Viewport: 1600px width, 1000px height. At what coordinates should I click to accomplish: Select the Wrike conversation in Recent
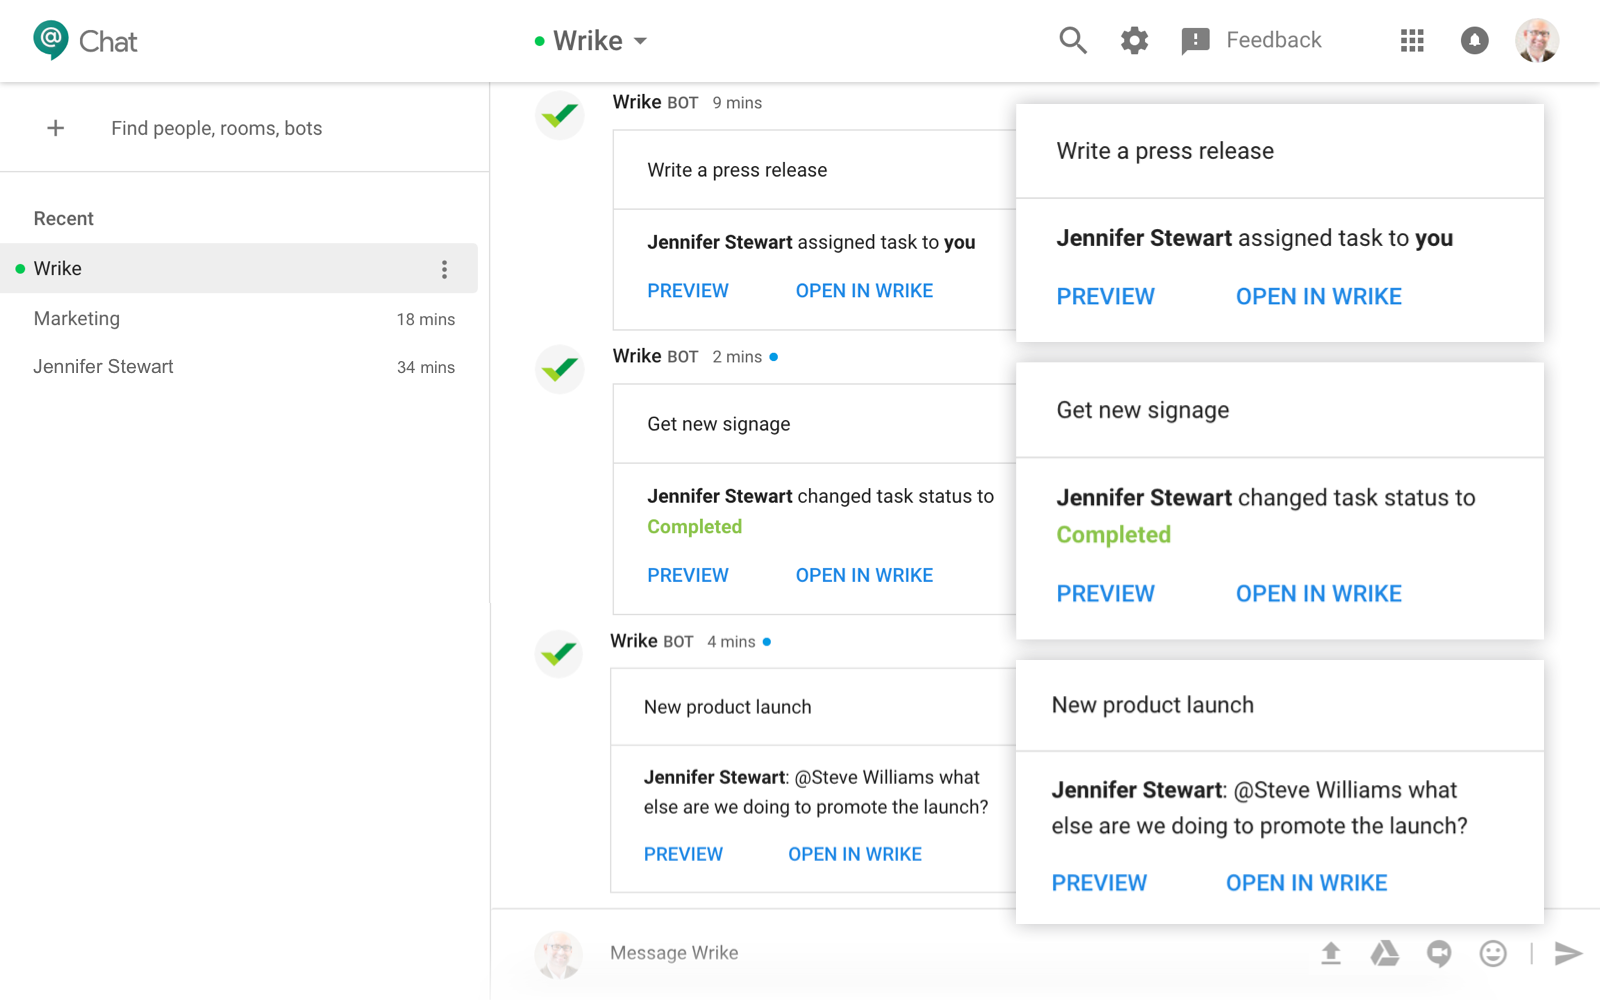tap(239, 268)
